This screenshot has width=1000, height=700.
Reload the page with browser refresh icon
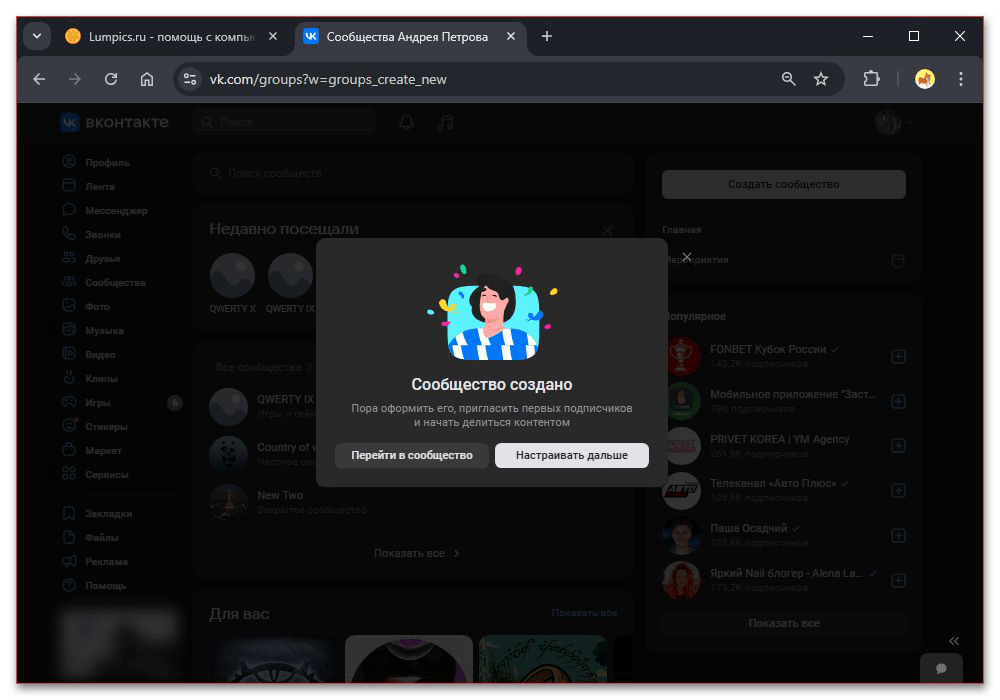tap(111, 79)
